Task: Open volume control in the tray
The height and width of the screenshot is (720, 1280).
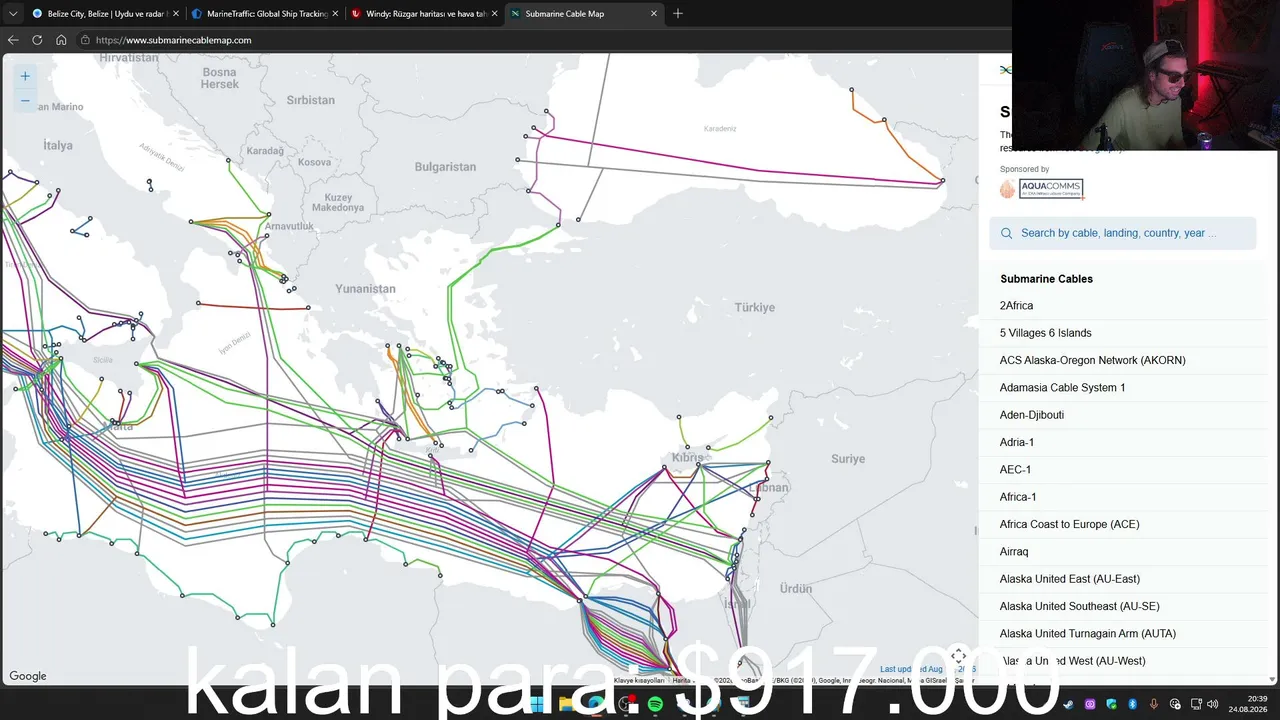Action: point(1212,704)
